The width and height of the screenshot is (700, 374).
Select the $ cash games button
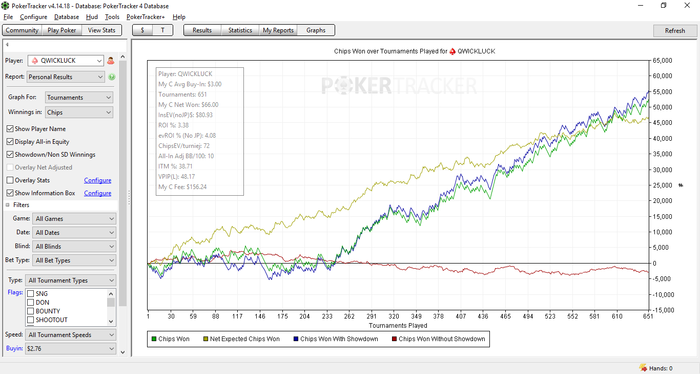coord(142,30)
